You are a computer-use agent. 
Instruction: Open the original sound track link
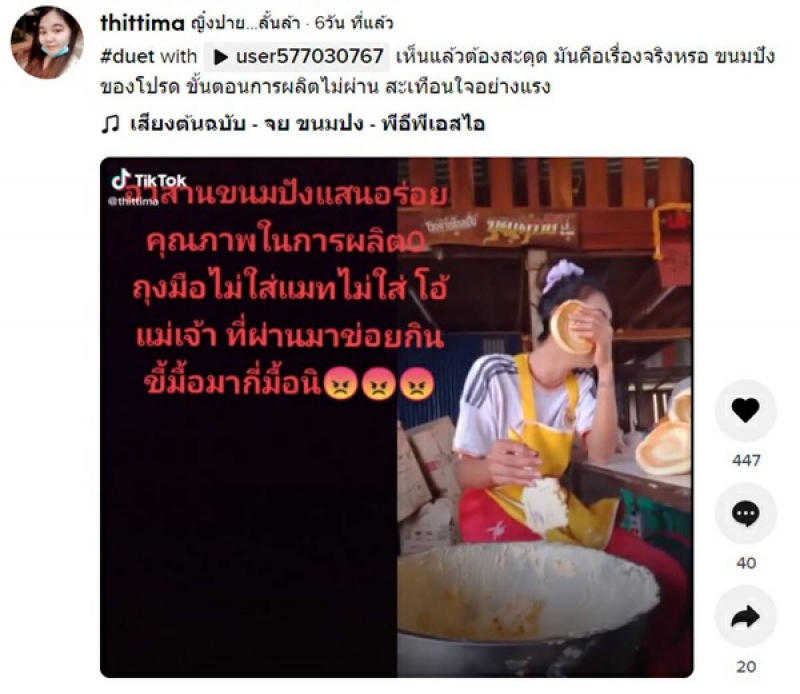click(x=308, y=124)
